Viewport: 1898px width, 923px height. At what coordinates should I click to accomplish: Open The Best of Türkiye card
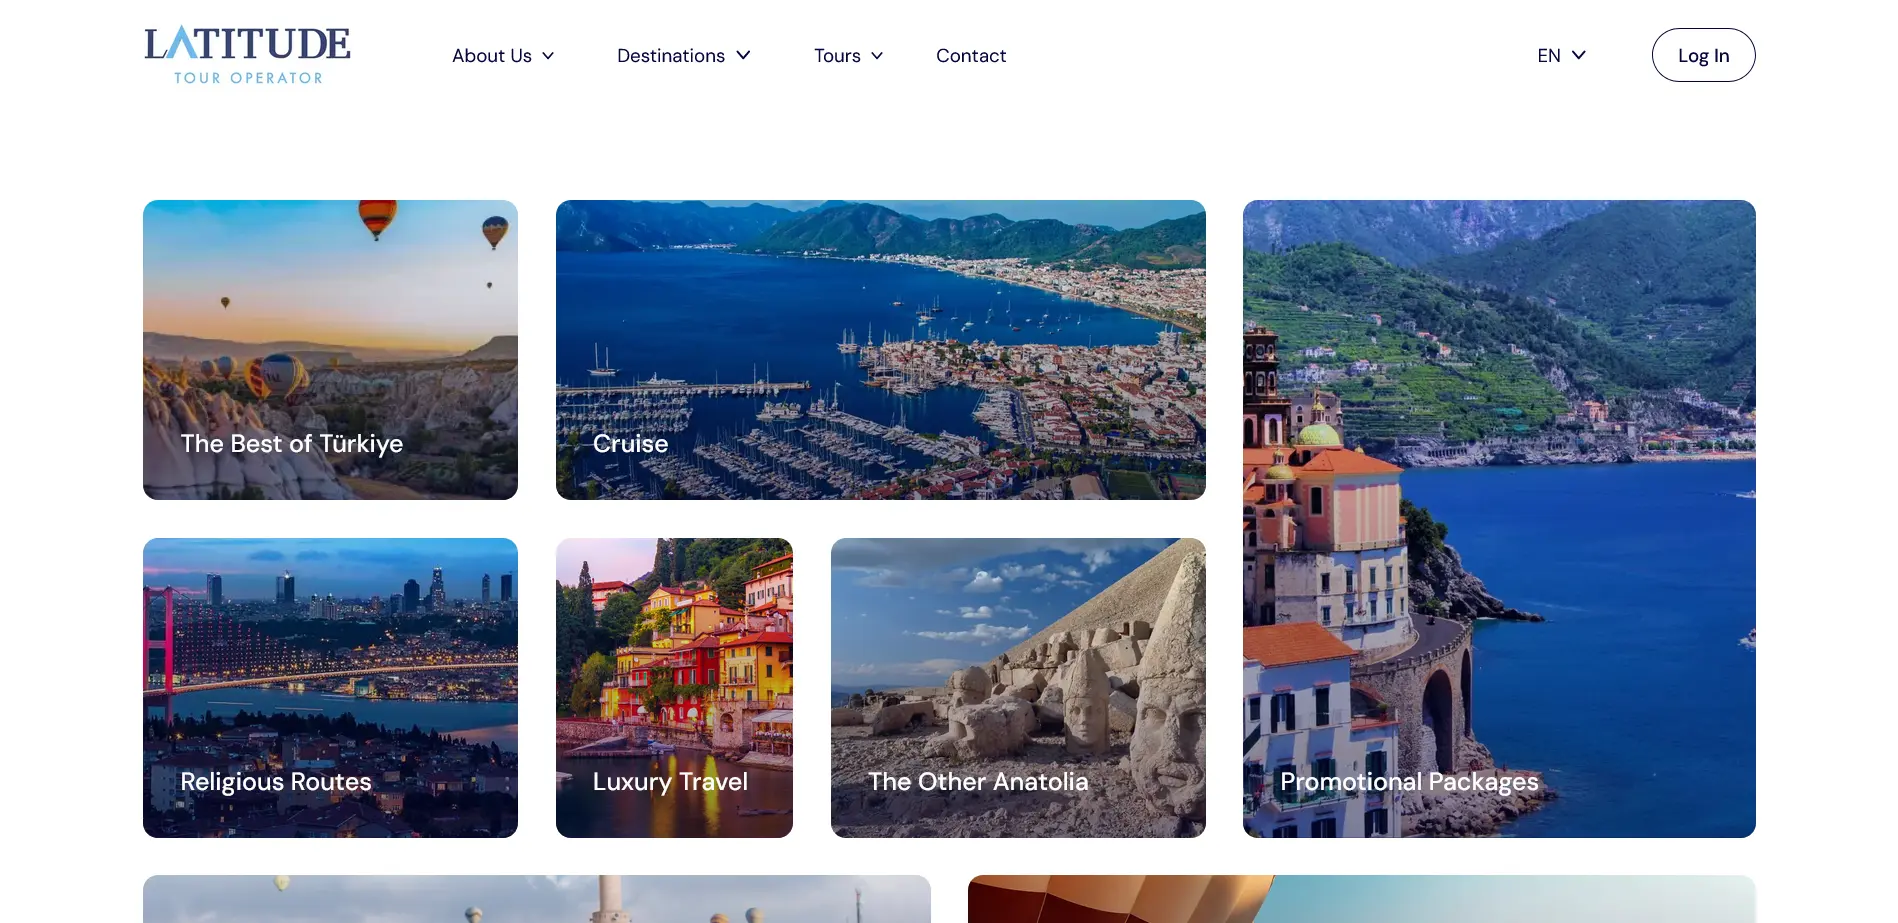tap(330, 350)
